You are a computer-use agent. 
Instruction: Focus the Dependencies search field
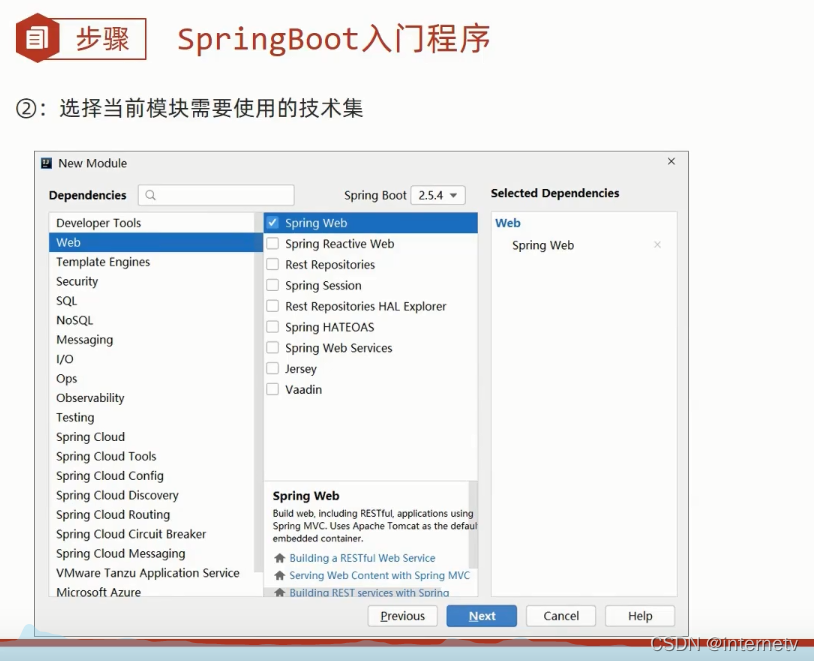(x=216, y=195)
